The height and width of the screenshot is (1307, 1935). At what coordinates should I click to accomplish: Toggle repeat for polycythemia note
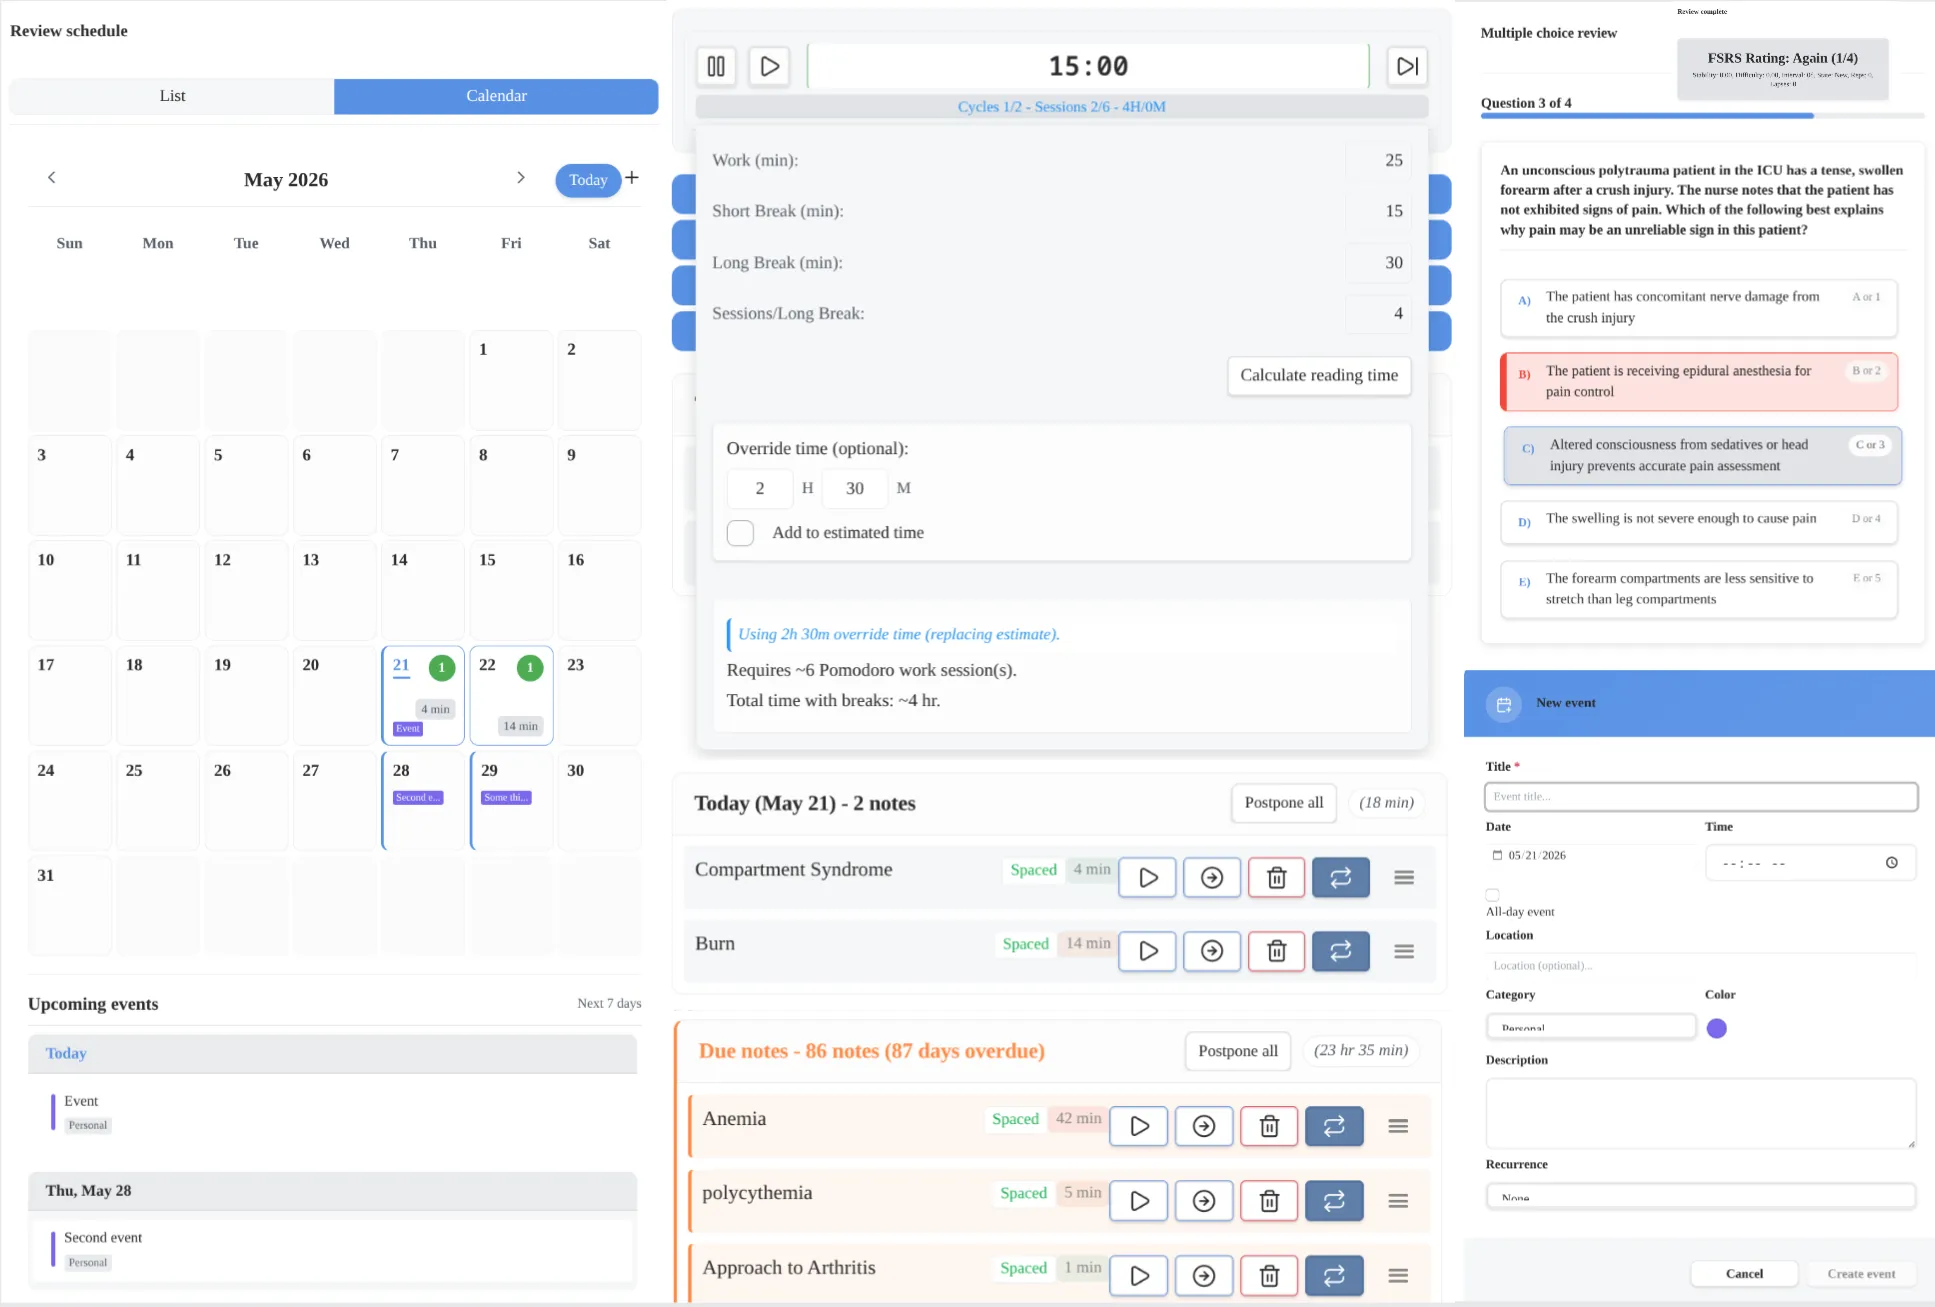[1334, 1201]
